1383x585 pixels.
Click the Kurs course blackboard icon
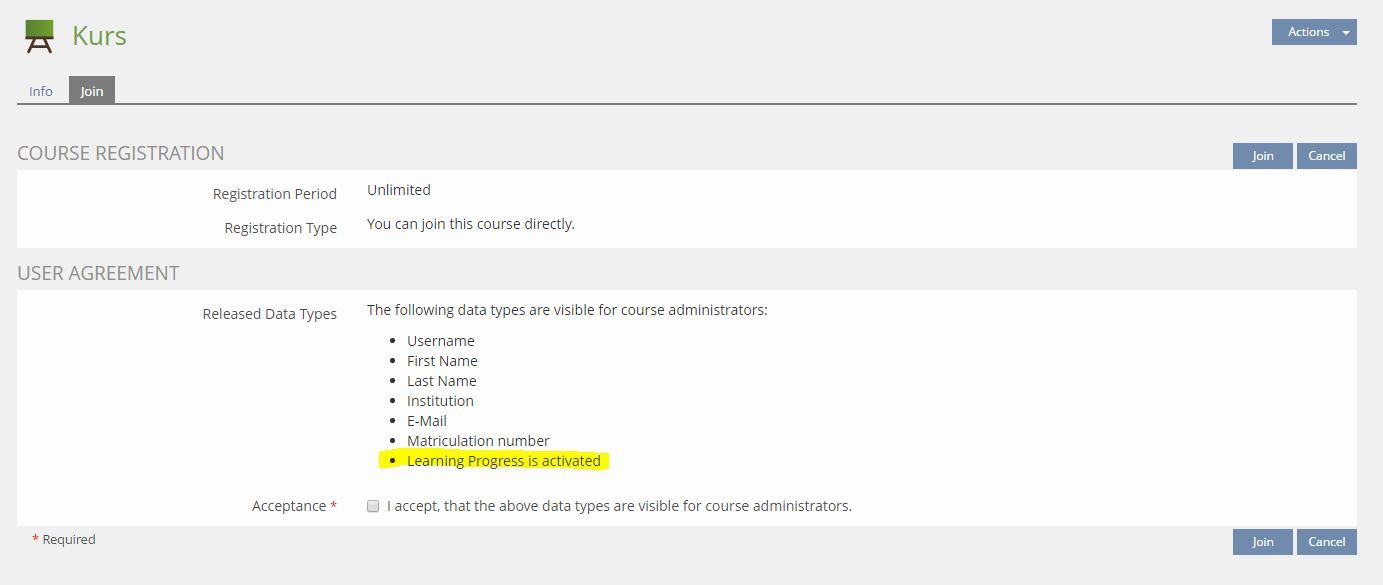(39, 36)
